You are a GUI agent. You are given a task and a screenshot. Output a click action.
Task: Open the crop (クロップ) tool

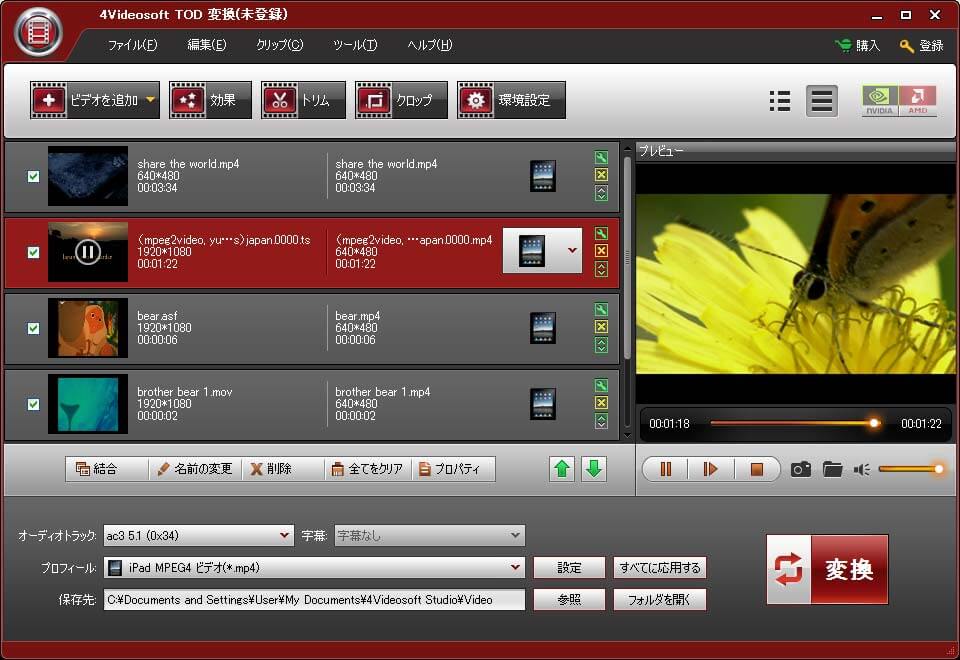pyautogui.click(x=401, y=100)
